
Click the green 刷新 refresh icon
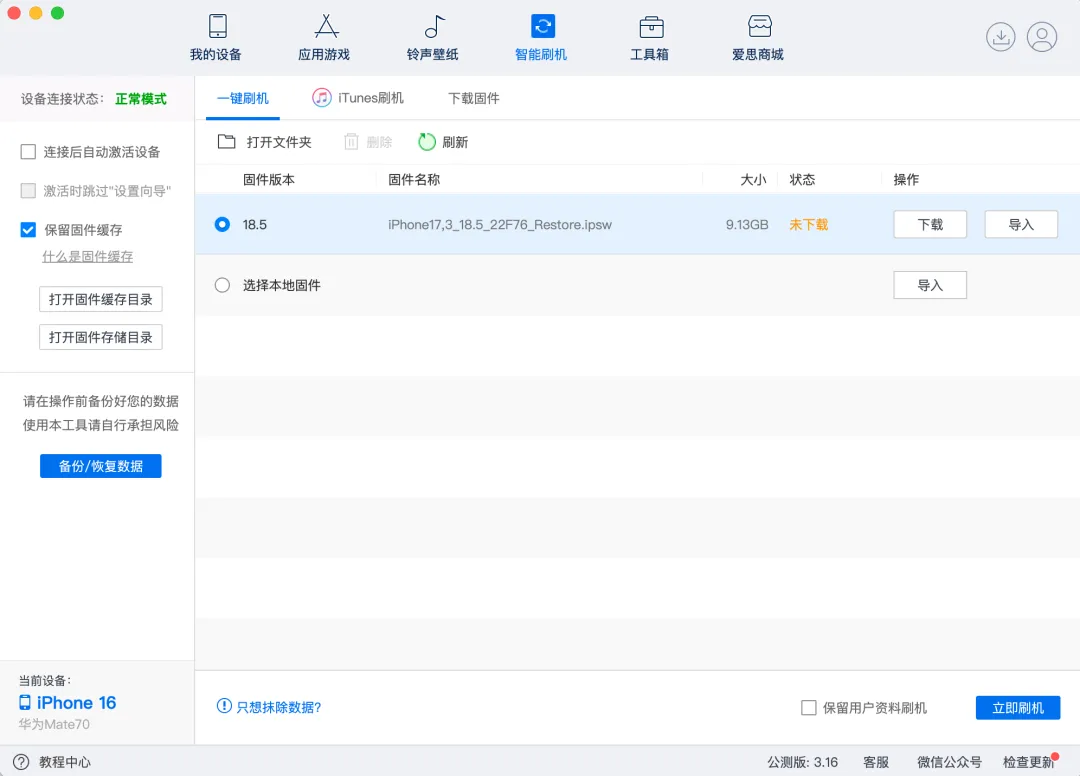427,142
